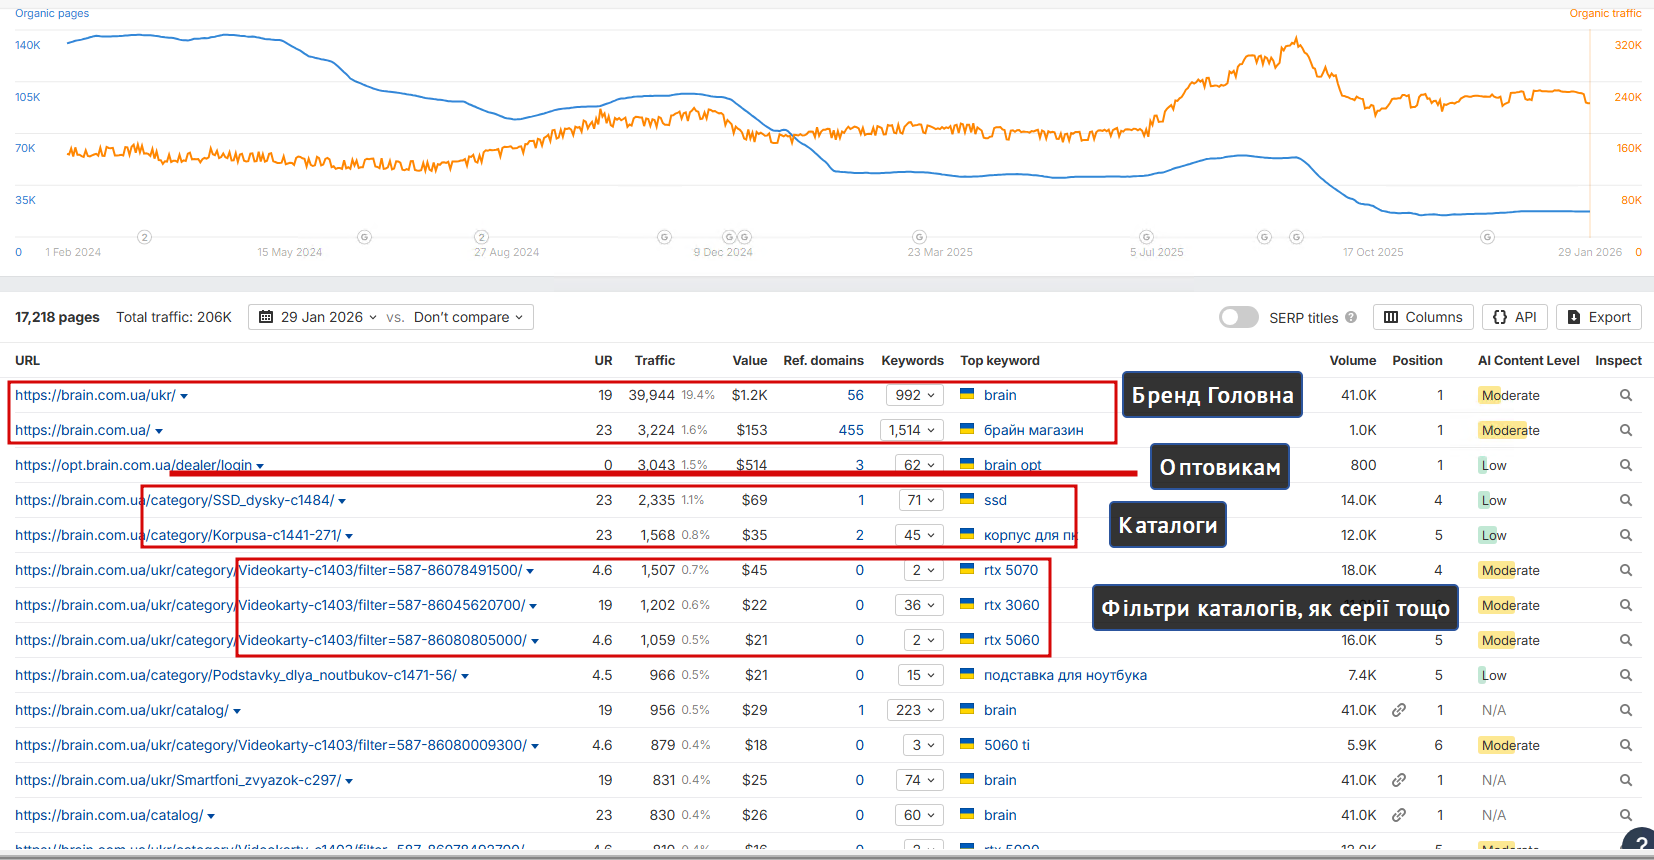Image resolution: width=1654 pixels, height=860 pixels.
Task: Inspect the rtx 3060 row
Action: pos(1626,605)
